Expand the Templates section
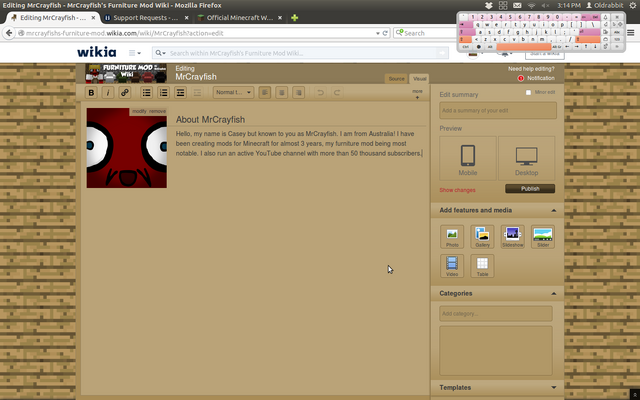This screenshot has width=640, height=400. point(553,387)
